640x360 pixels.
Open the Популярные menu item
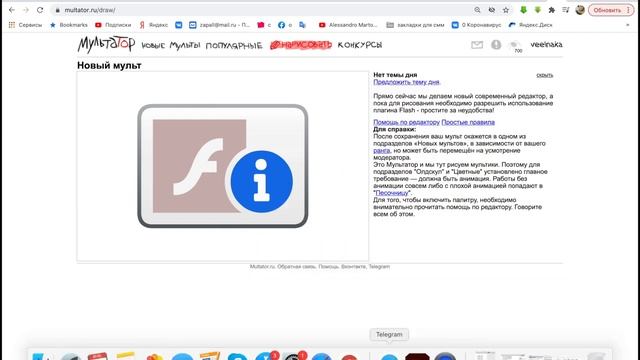234,45
